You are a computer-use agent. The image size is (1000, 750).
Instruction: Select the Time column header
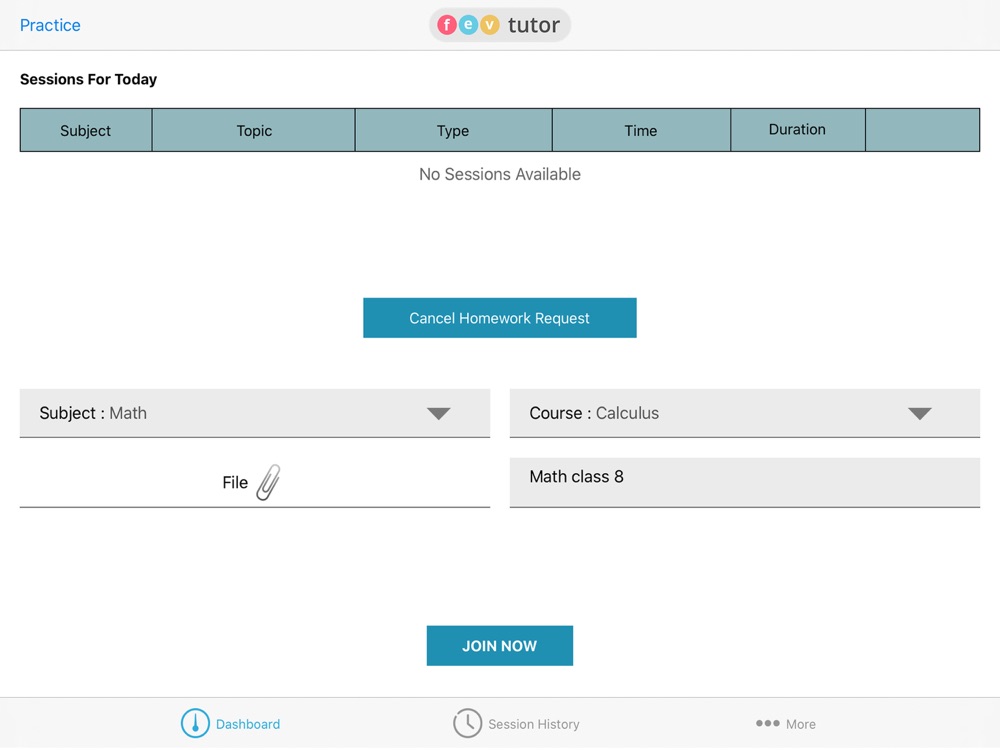(641, 130)
